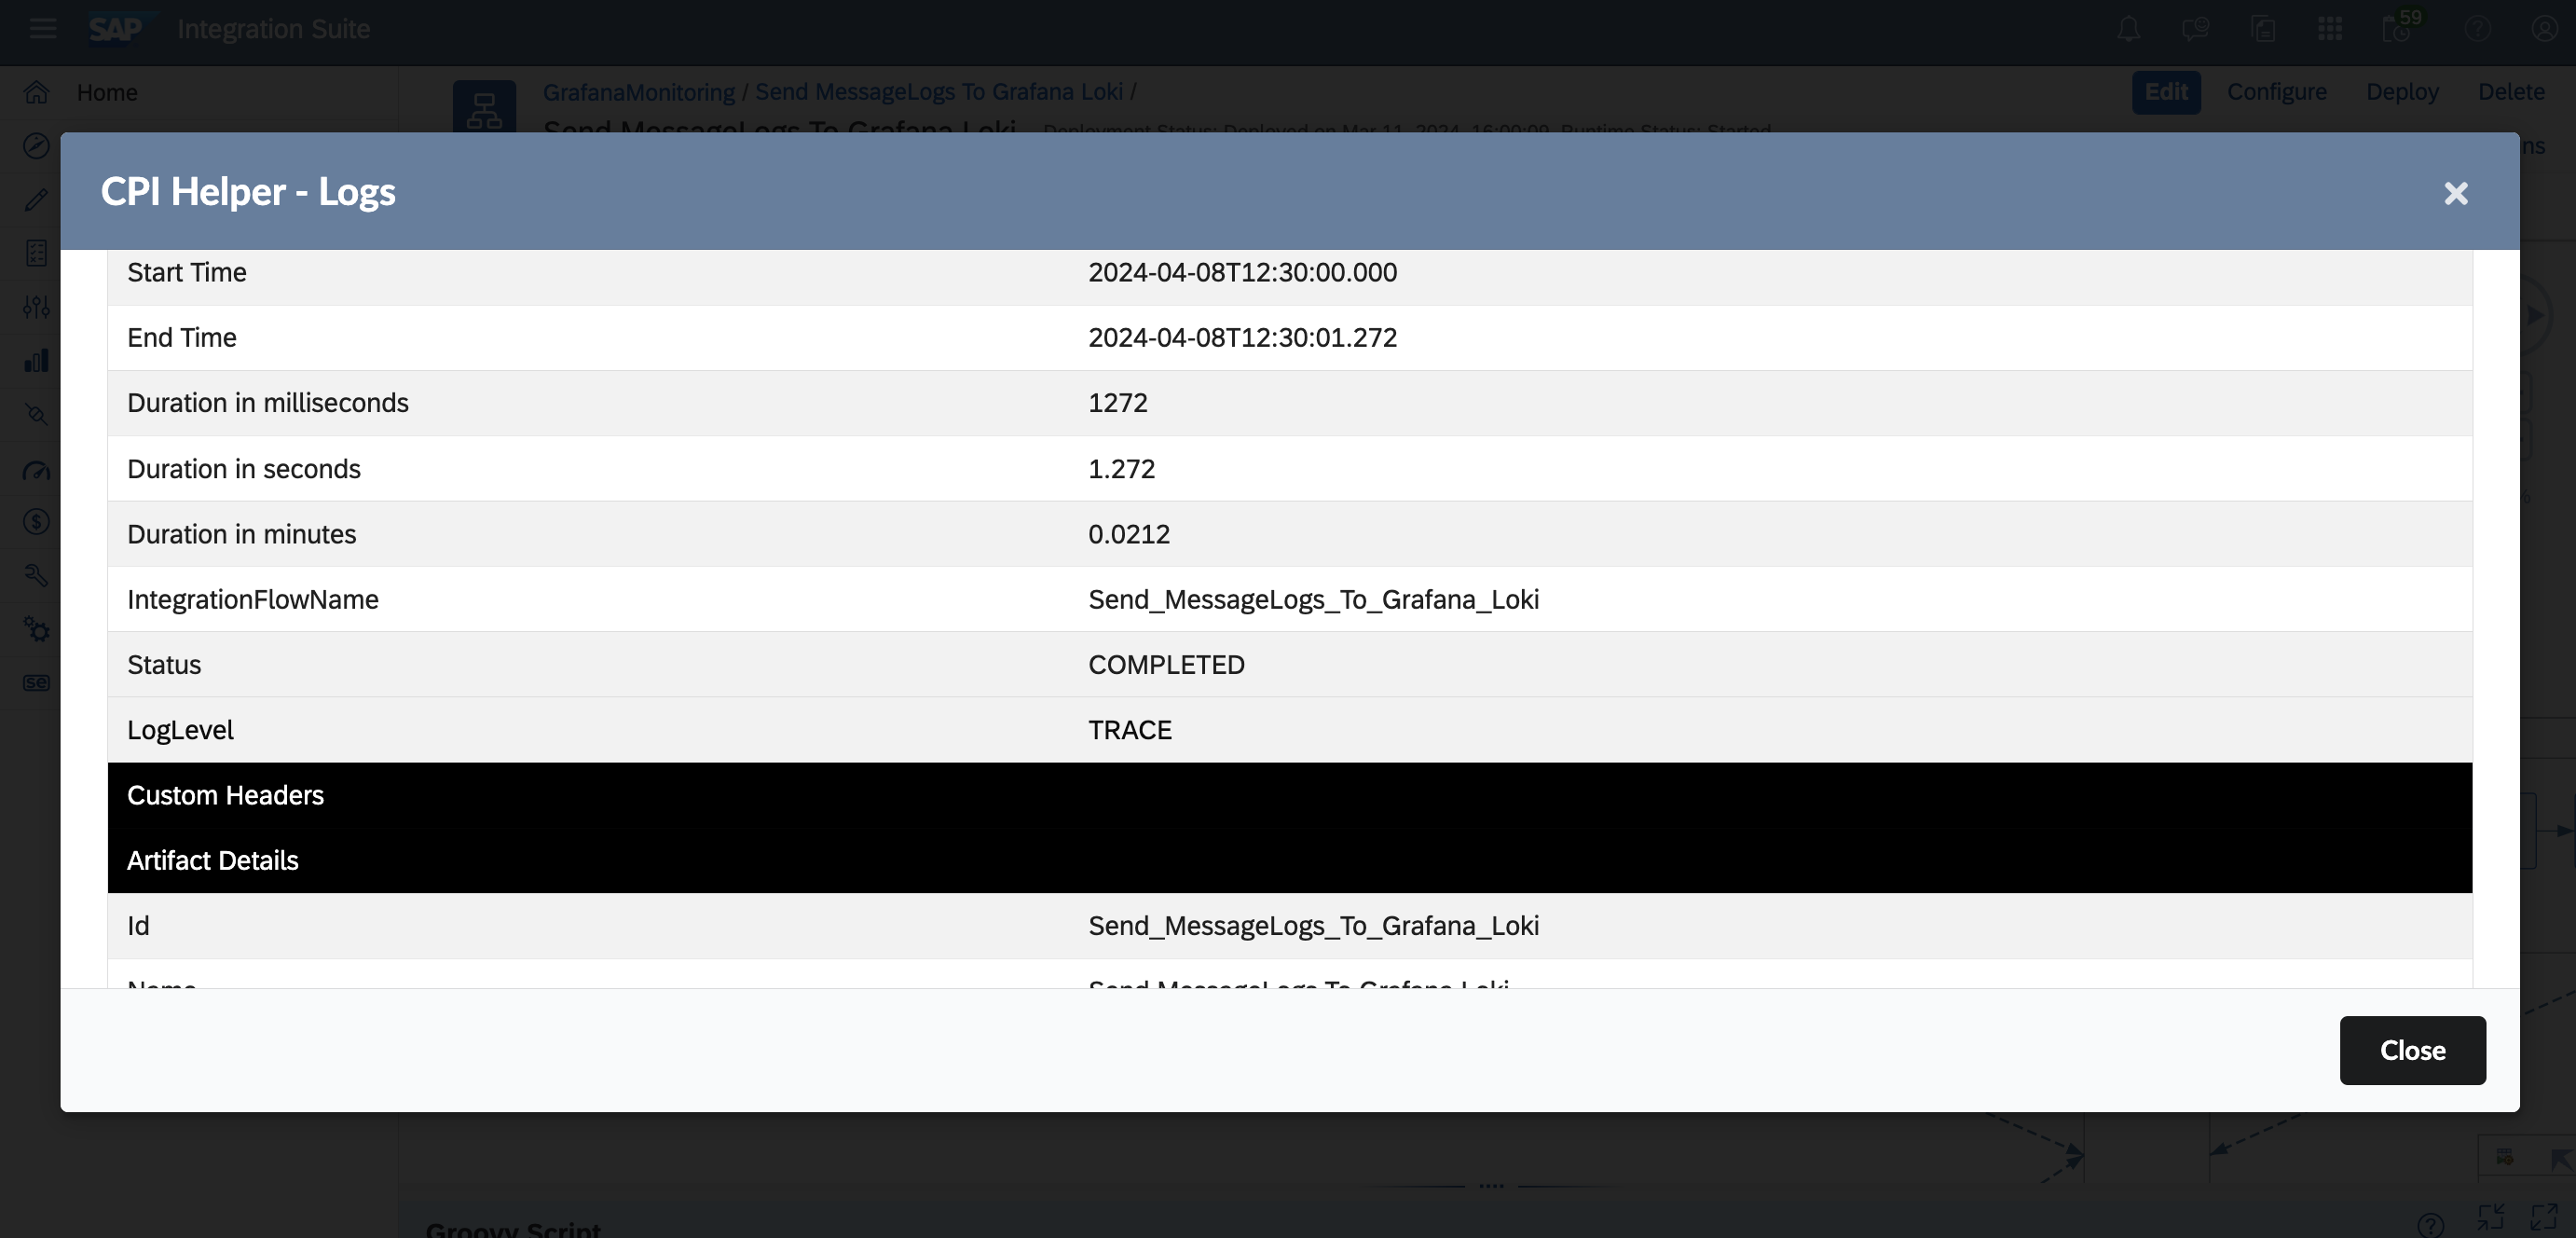Expand the Artifact Details section header
This screenshot has width=2576, height=1238.
click(213, 860)
